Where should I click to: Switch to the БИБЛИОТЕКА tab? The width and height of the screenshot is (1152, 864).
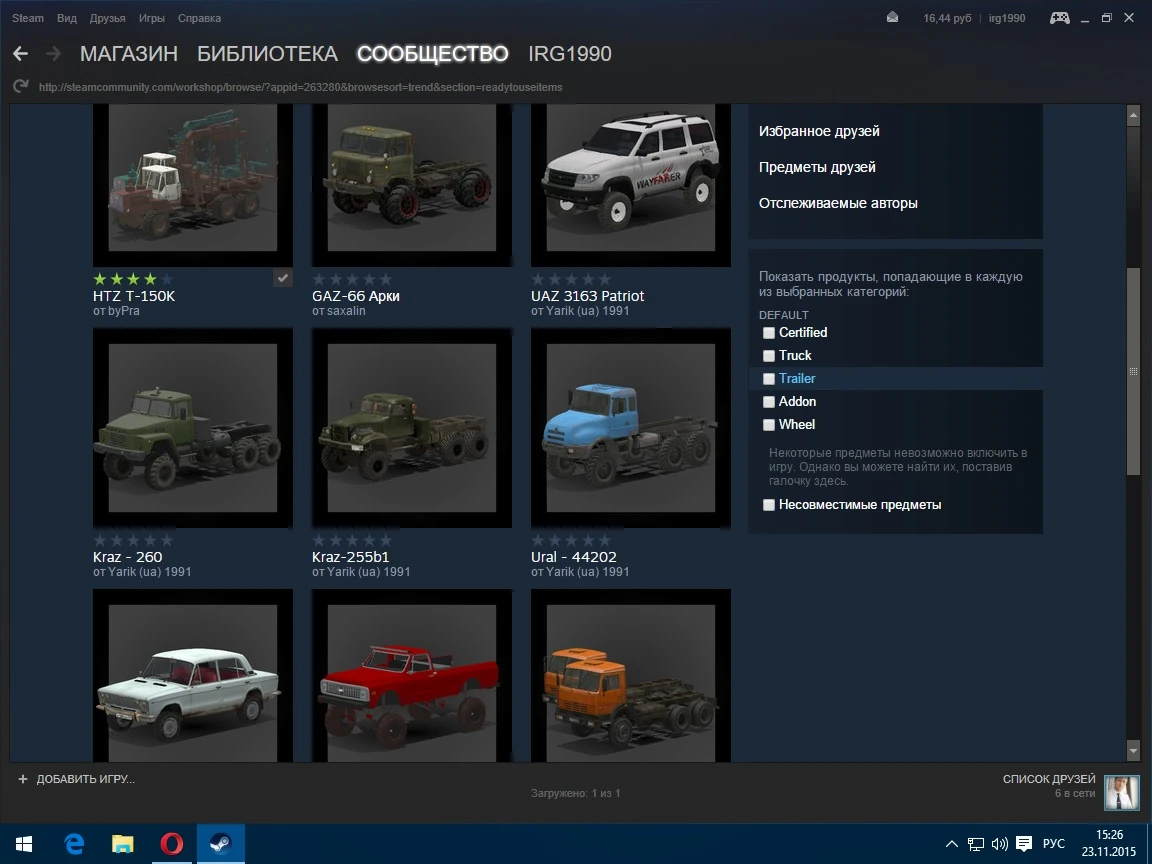tap(267, 53)
